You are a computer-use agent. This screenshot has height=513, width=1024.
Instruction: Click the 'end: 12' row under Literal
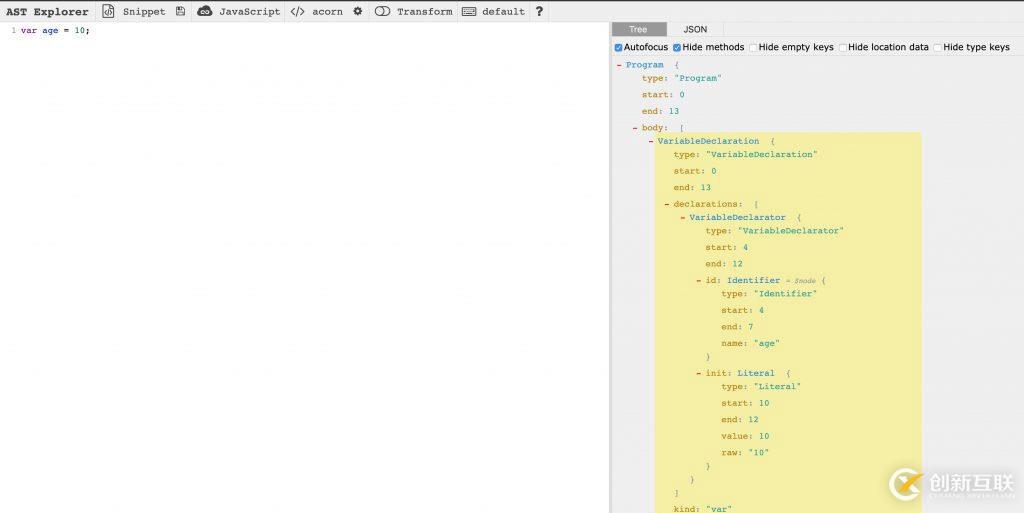[740, 420]
